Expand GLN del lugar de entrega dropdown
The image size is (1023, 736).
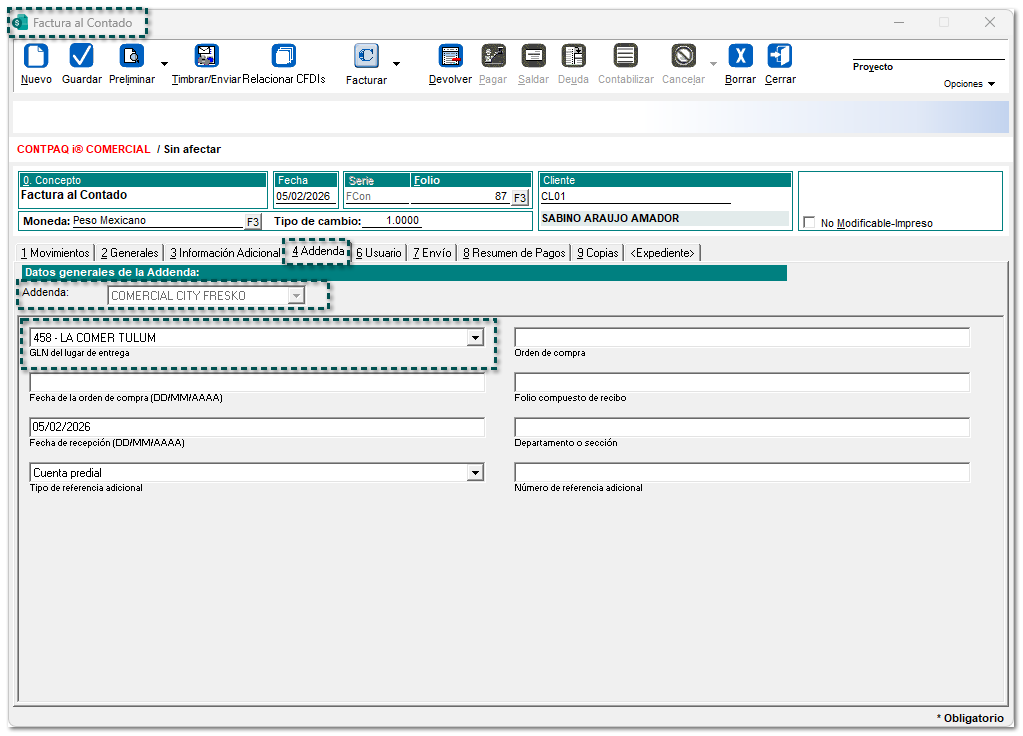[475, 338]
